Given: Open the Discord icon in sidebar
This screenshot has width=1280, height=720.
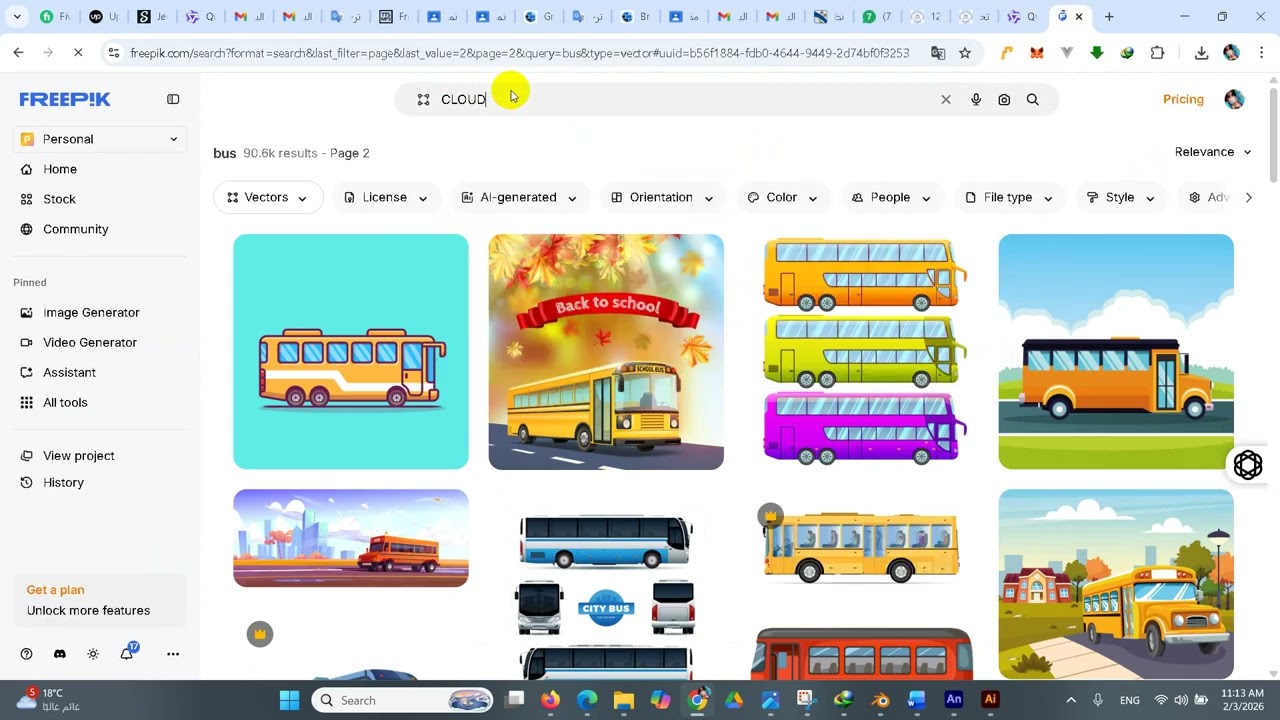Looking at the screenshot, I should pyautogui.click(x=60, y=654).
